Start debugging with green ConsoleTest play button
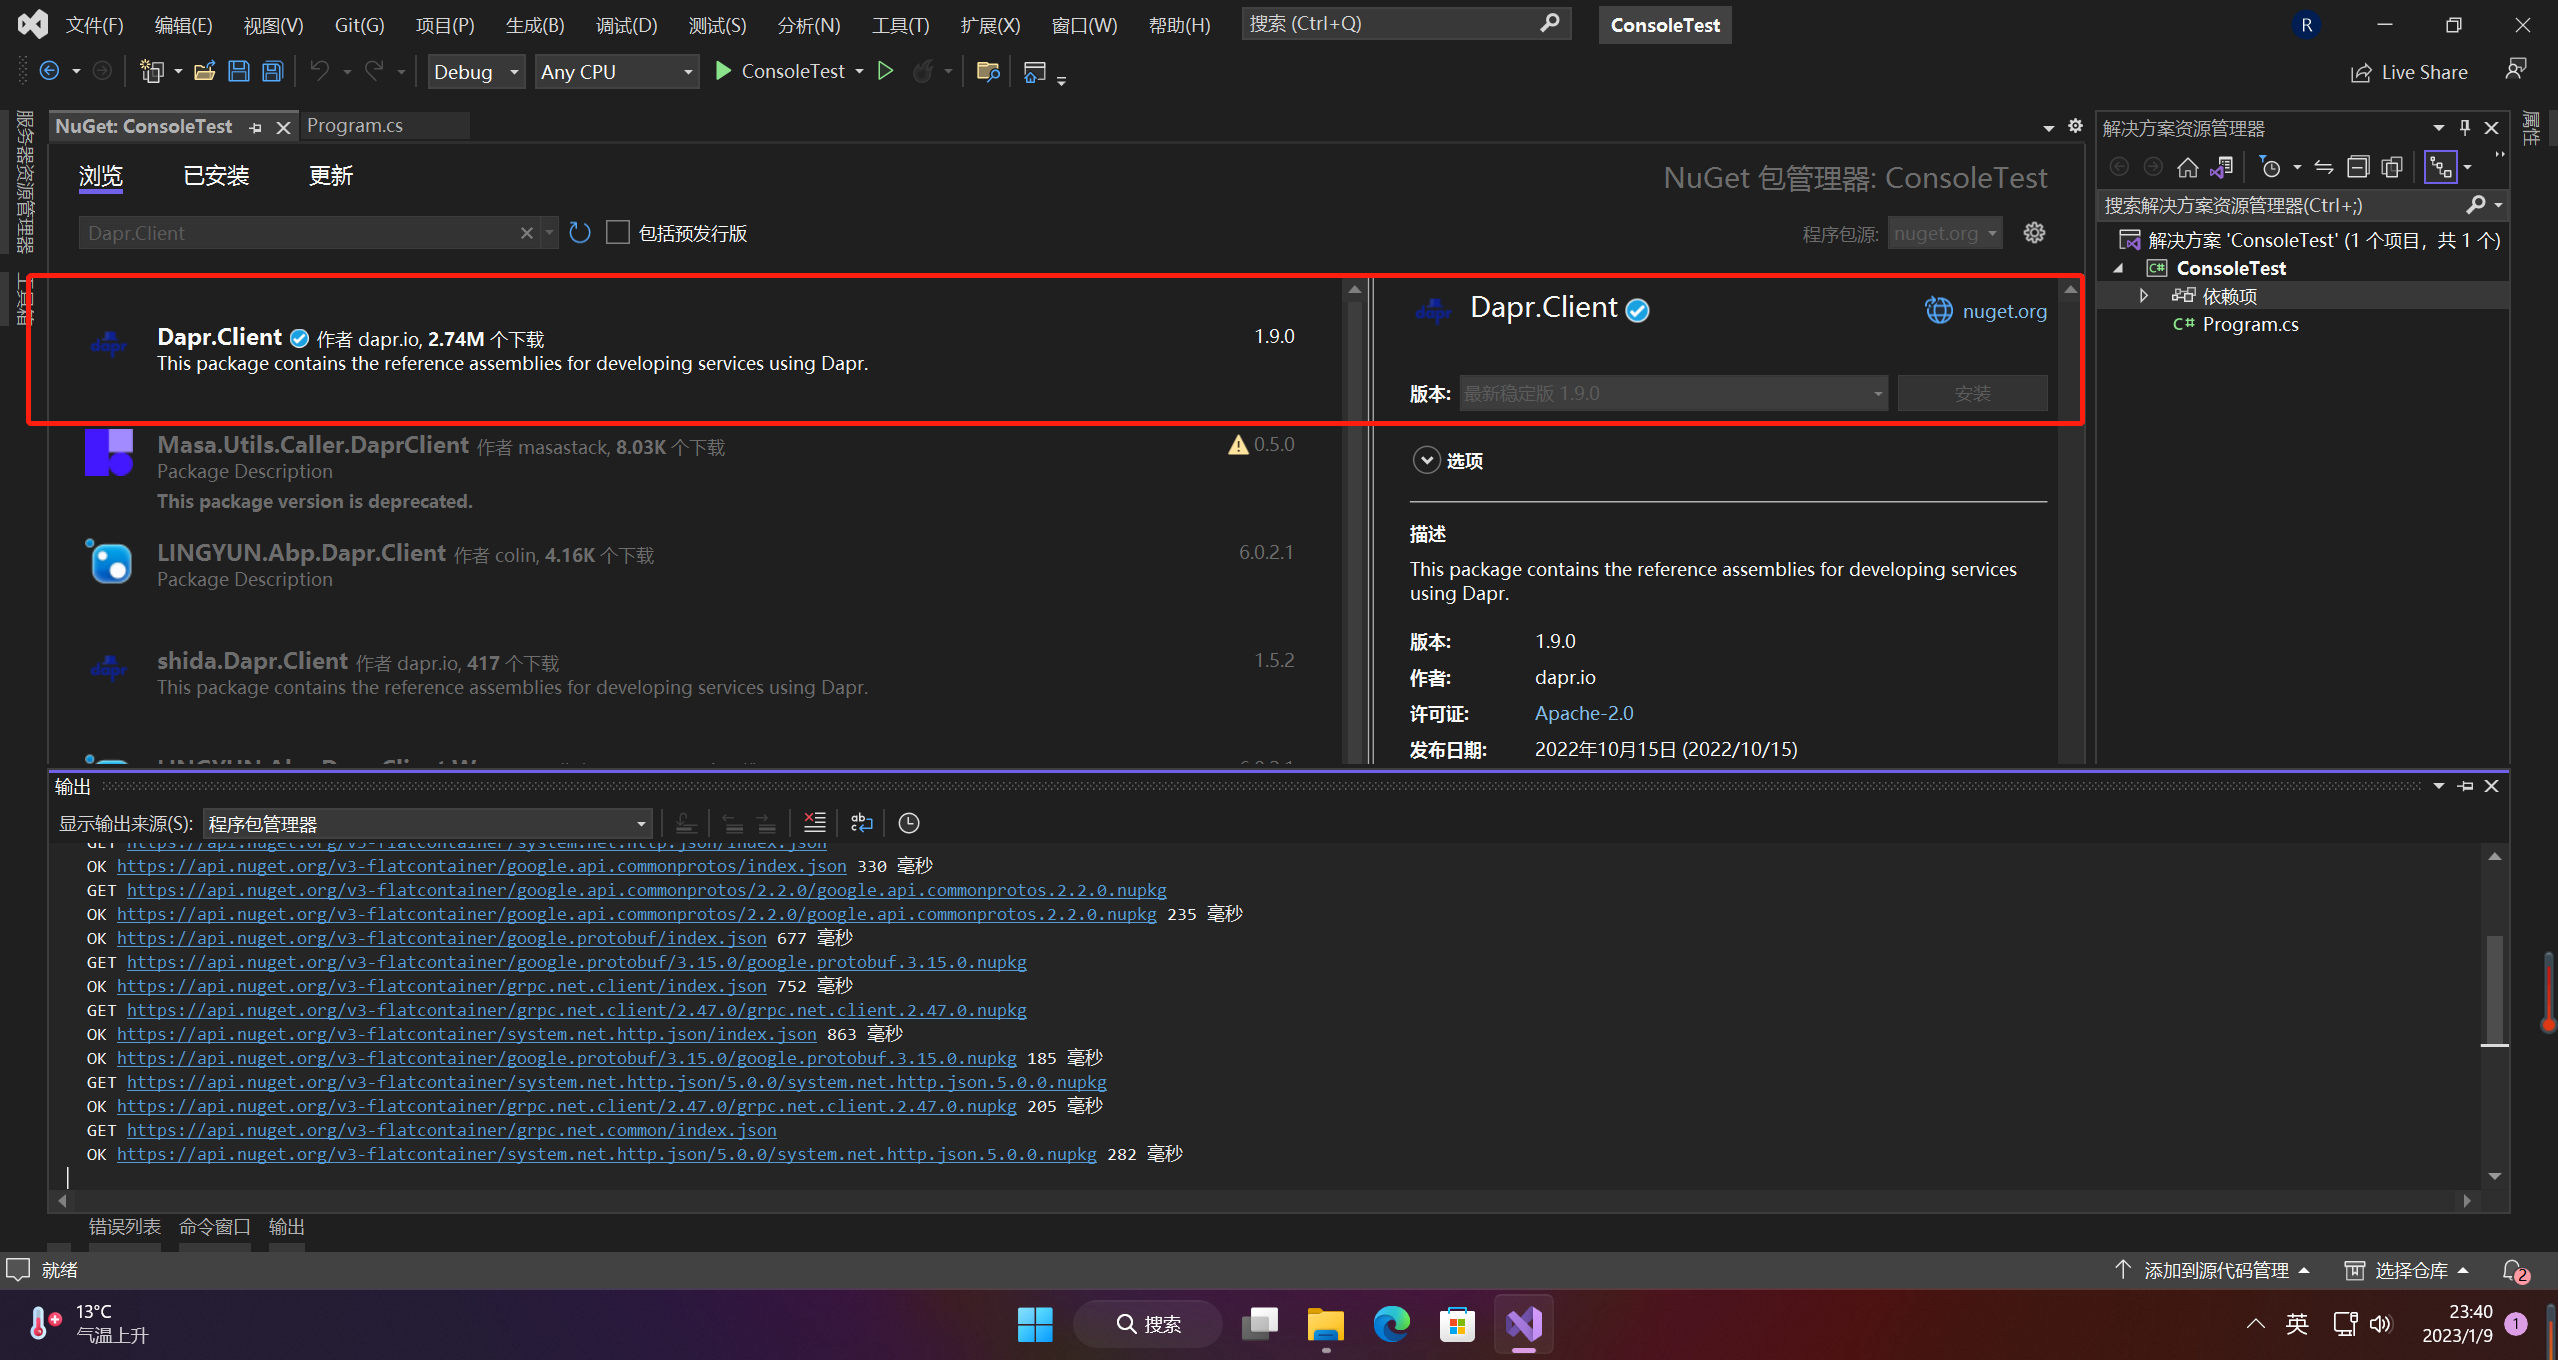 (x=781, y=71)
